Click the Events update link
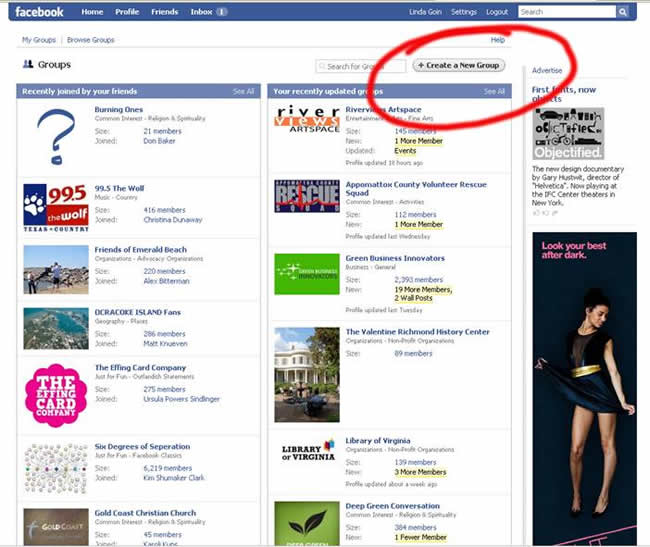Image resolution: width=650 pixels, height=547 pixels. tap(405, 151)
